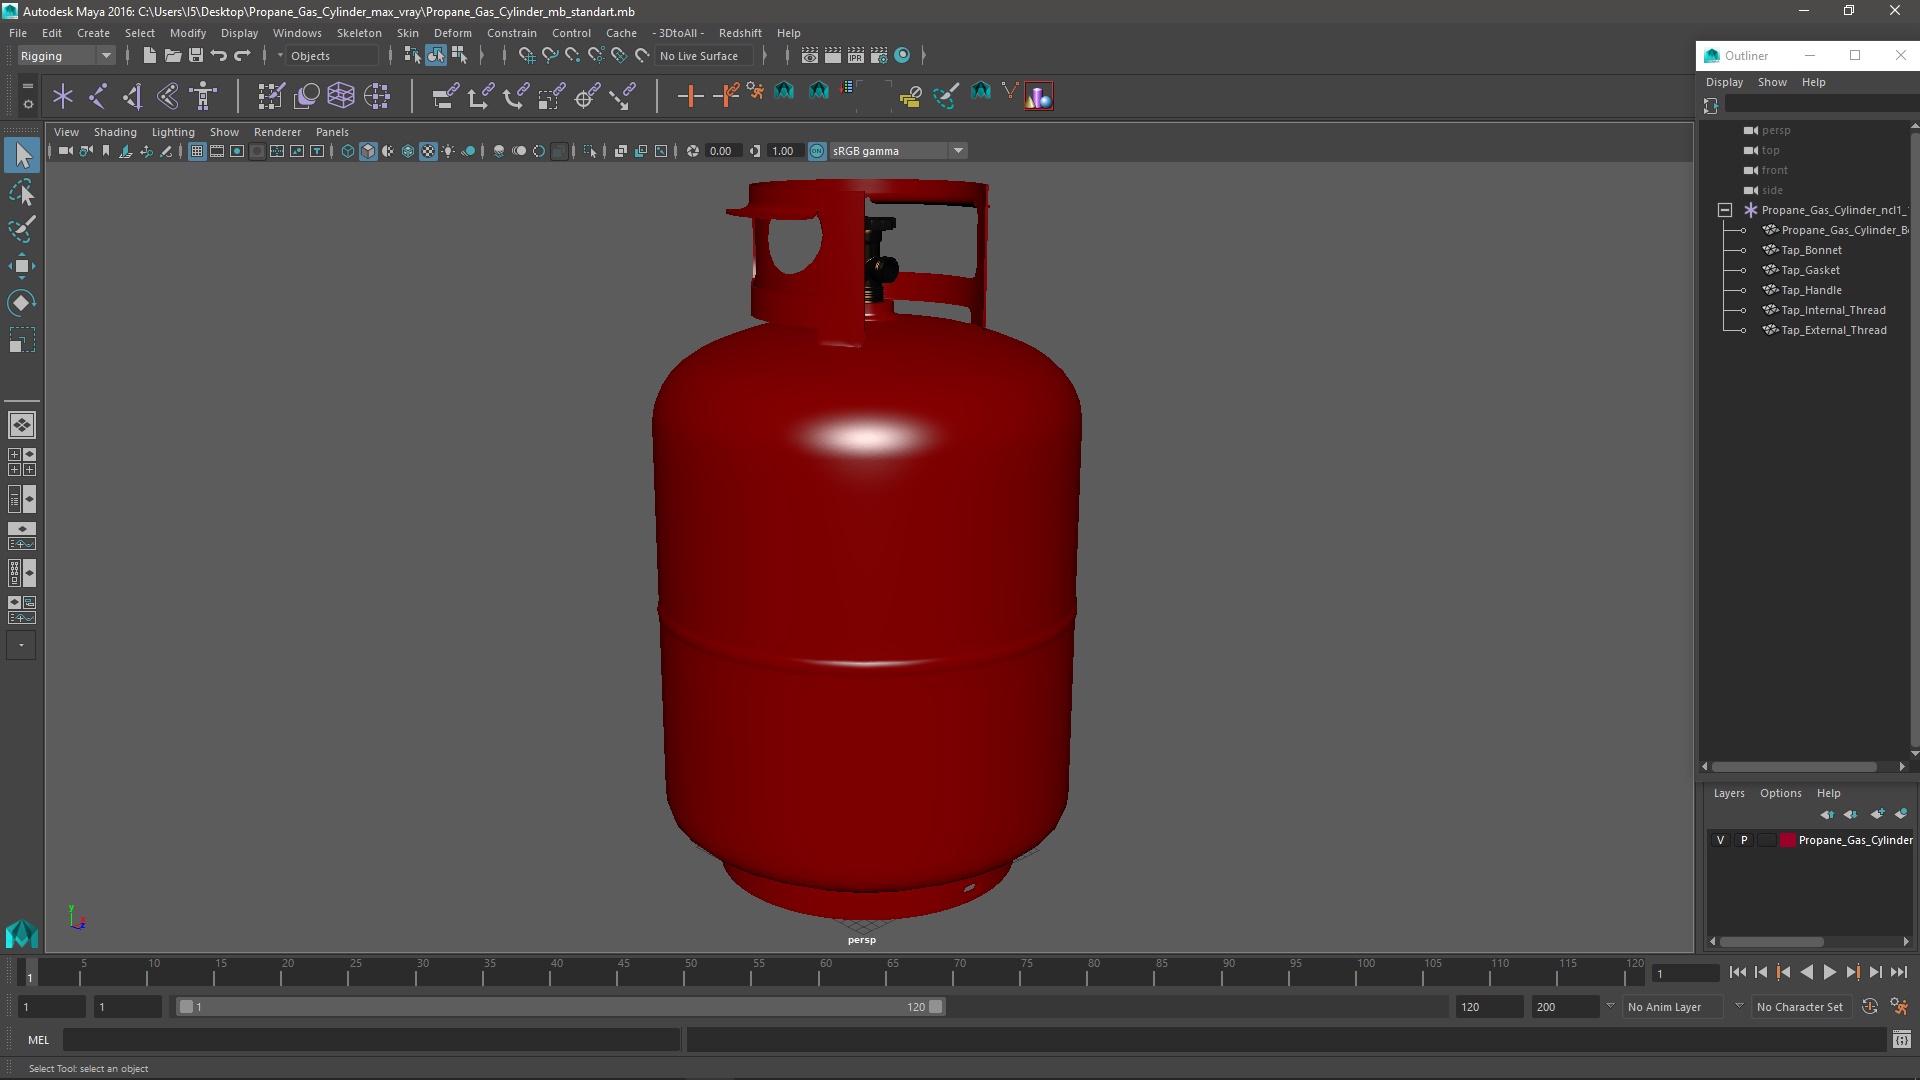The image size is (1920, 1080).
Task: Open the Constrain menu
Action: point(511,33)
